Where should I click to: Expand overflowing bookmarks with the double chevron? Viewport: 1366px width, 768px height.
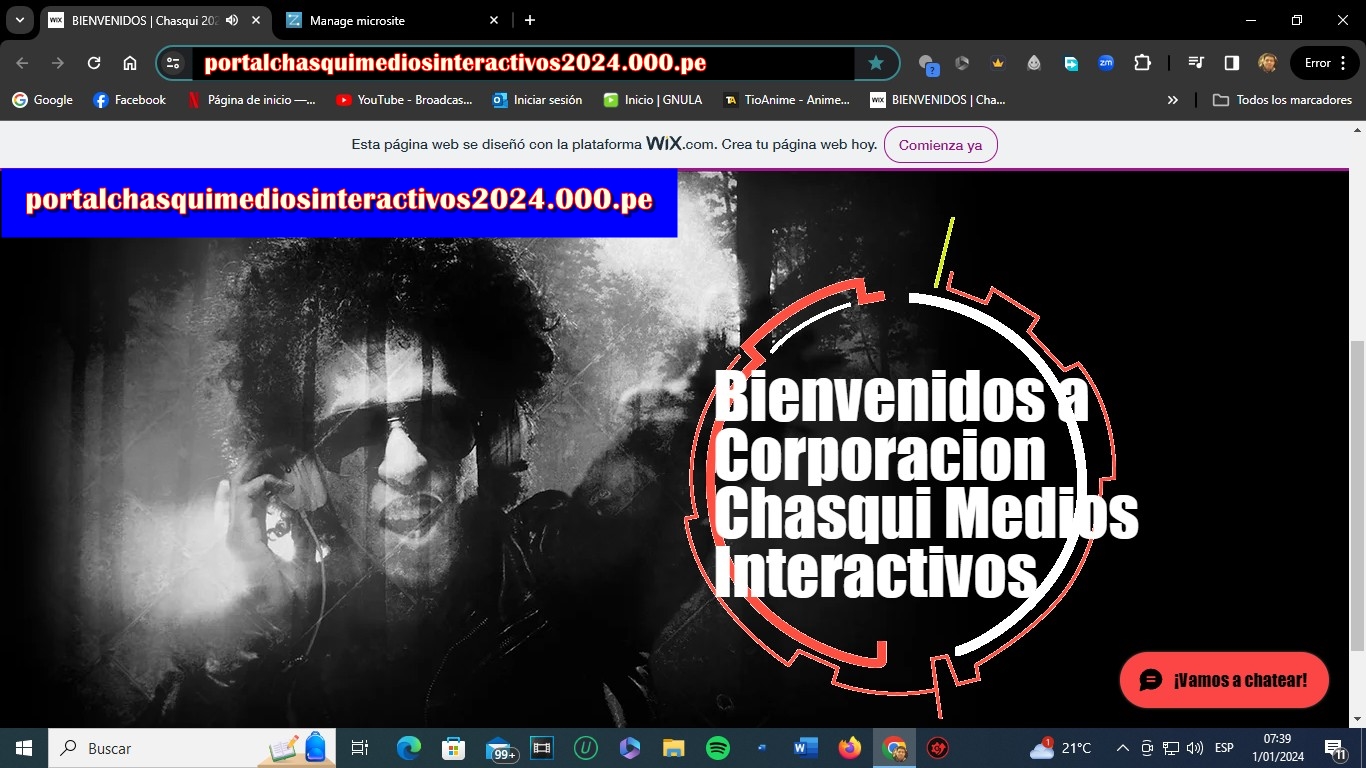click(1172, 99)
